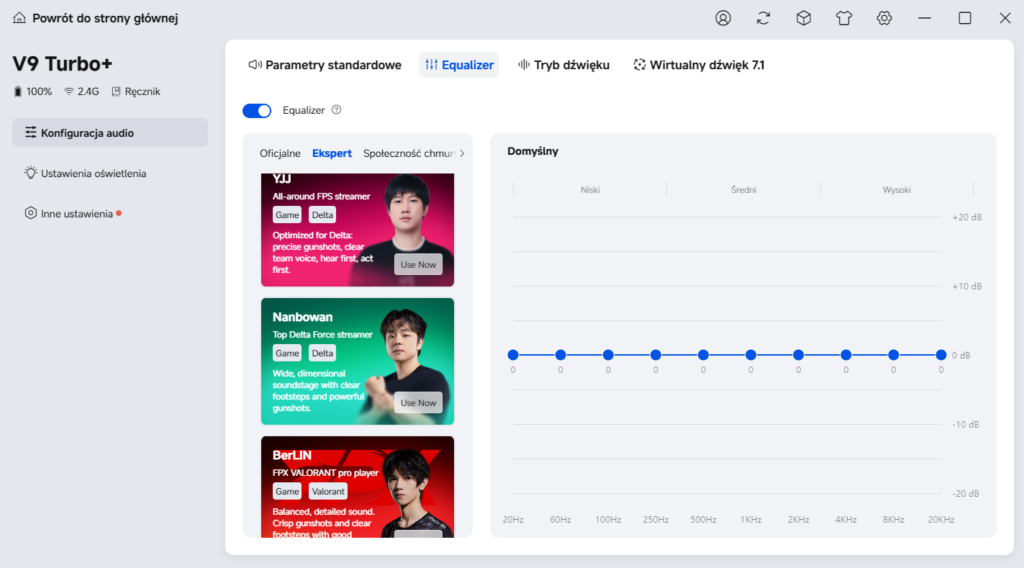1024x568 pixels.
Task: Click the Domyślny preset title
Action: tap(533, 151)
